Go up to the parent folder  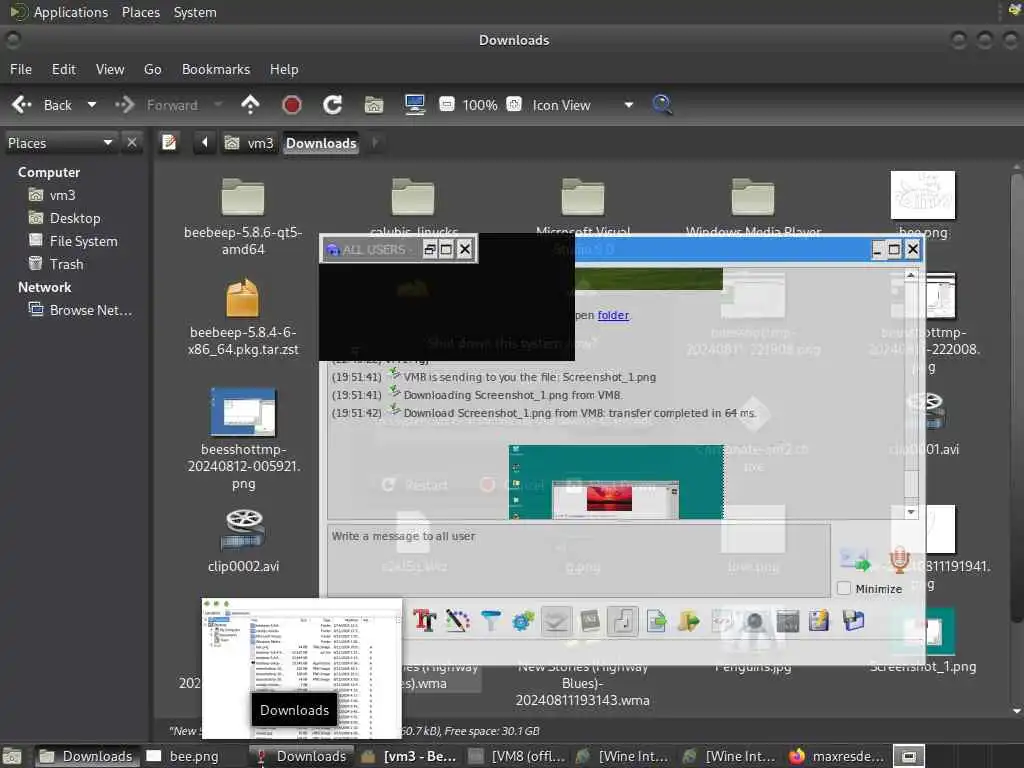[x=250, y=104]
